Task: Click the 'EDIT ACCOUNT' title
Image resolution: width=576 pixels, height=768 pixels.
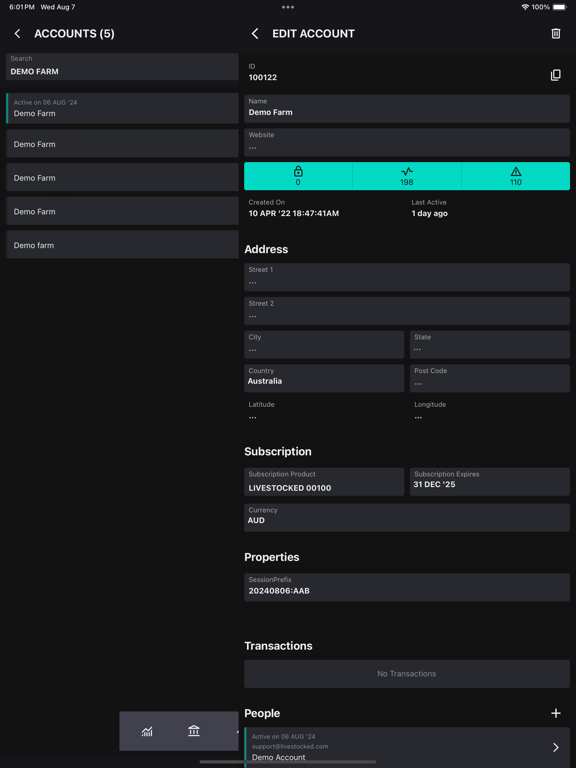Action: 313,33
